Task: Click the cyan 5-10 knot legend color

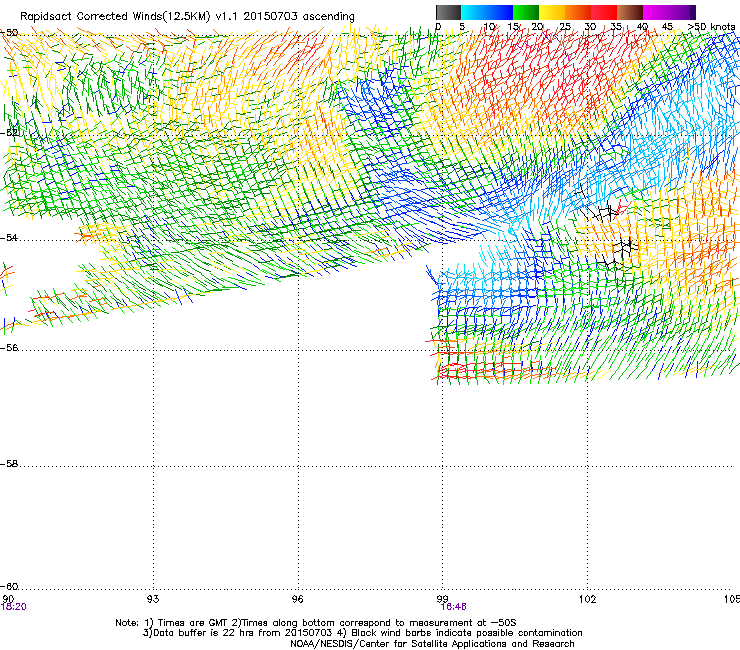Action: (x=474, y=12)
